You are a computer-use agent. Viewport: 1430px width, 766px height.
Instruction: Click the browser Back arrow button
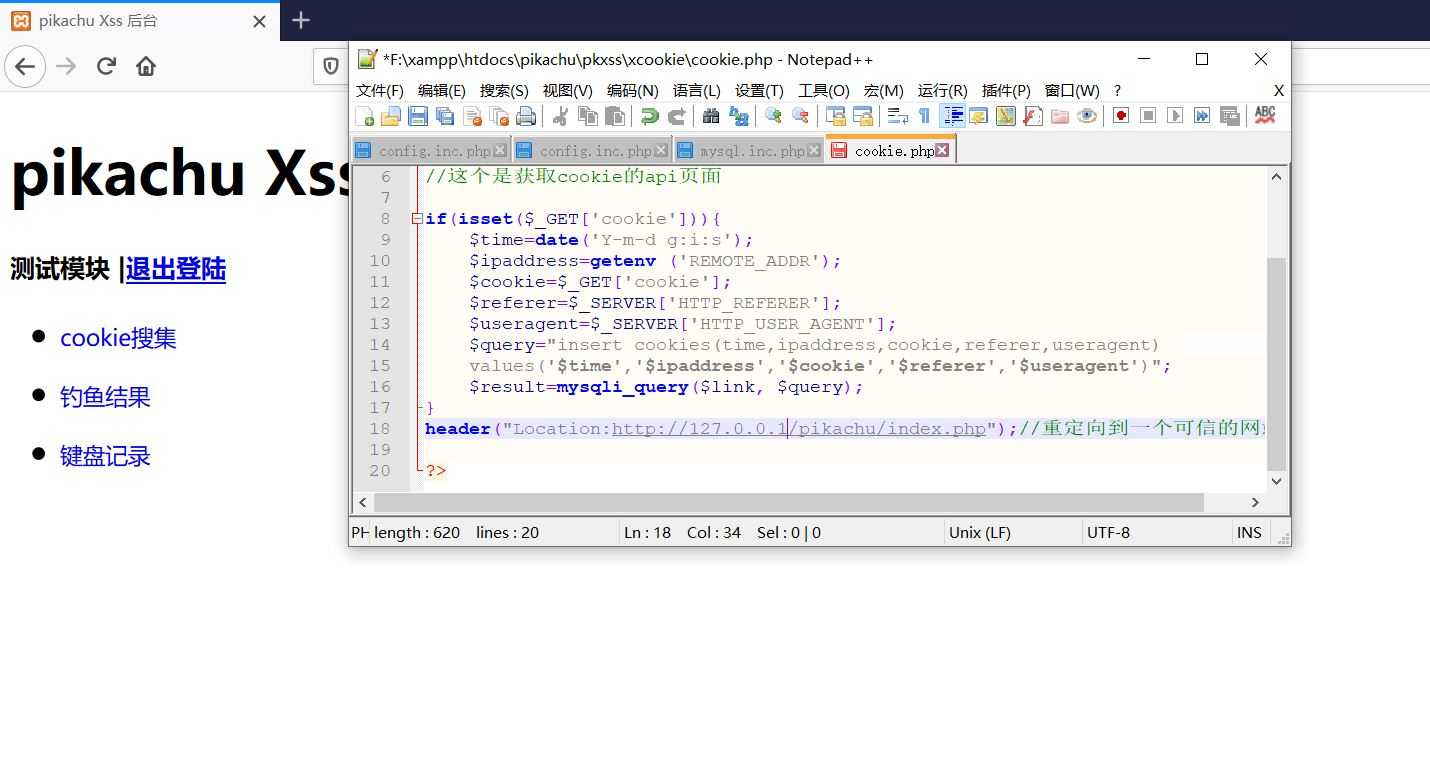coord(25,67)
